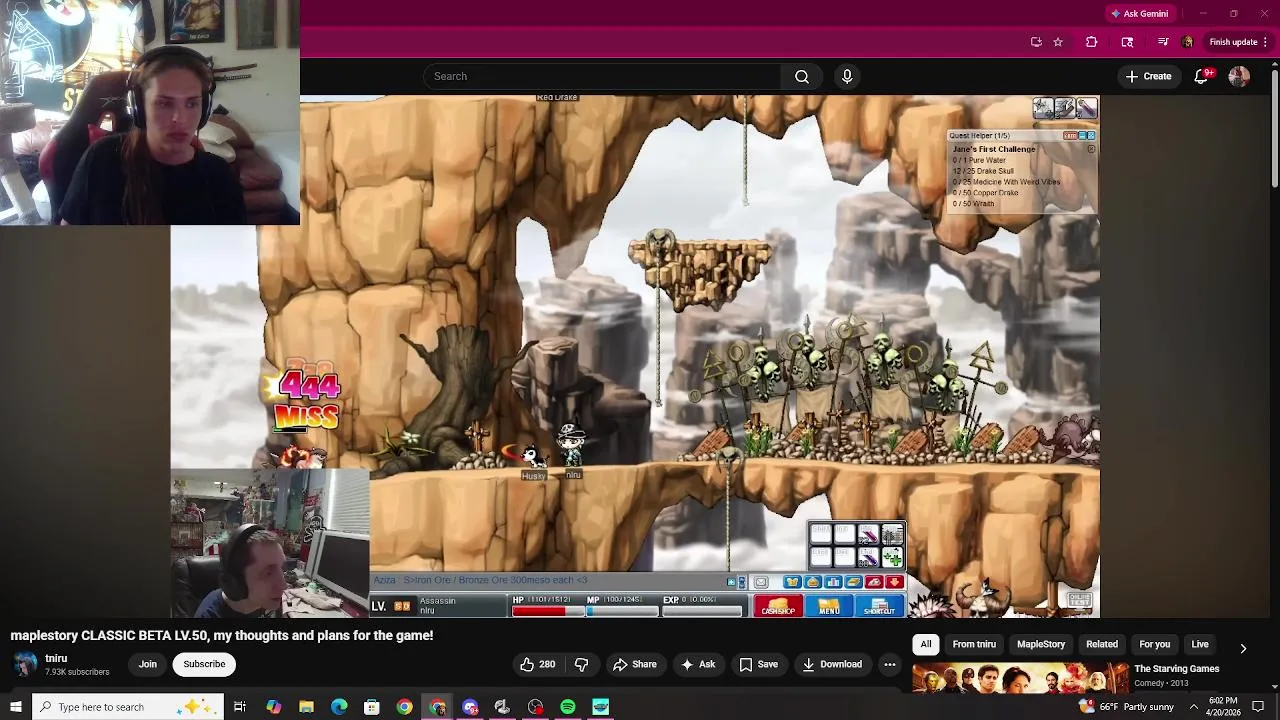Open the Chrome three-dot menu
1280x720 pixels.
coord(1265,42)
